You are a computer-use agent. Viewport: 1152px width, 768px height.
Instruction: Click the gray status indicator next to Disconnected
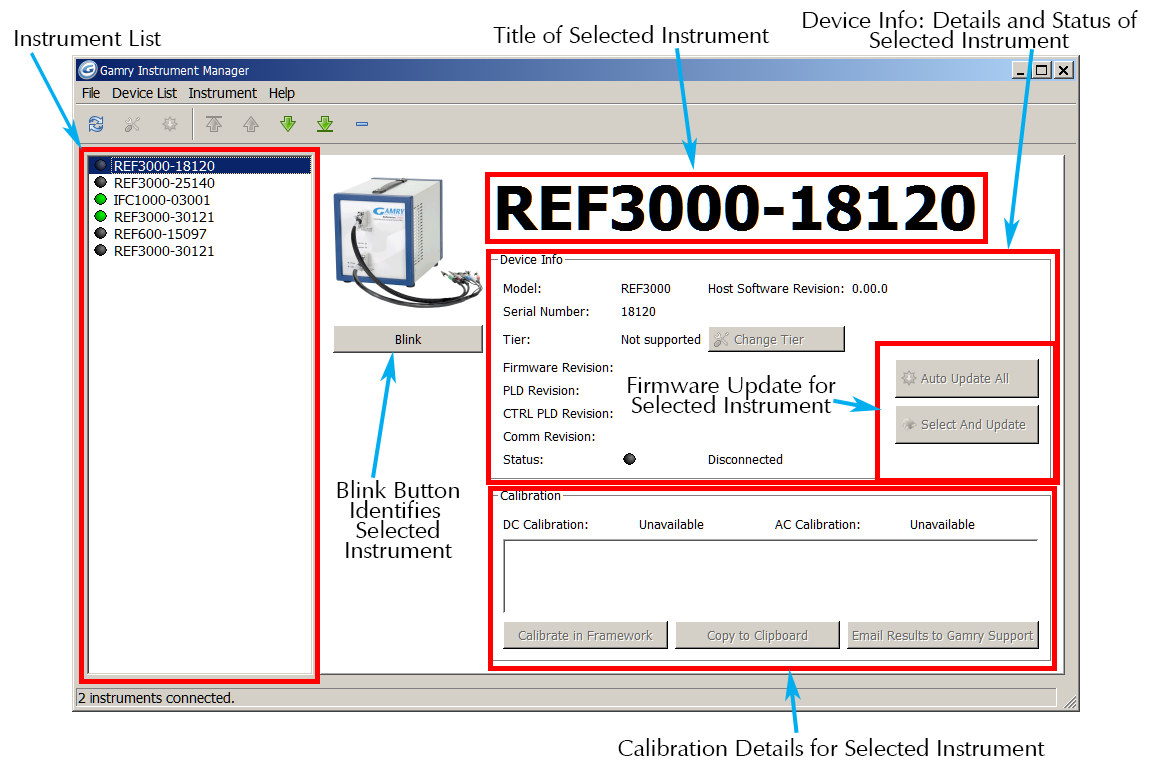tap(630, 459)
